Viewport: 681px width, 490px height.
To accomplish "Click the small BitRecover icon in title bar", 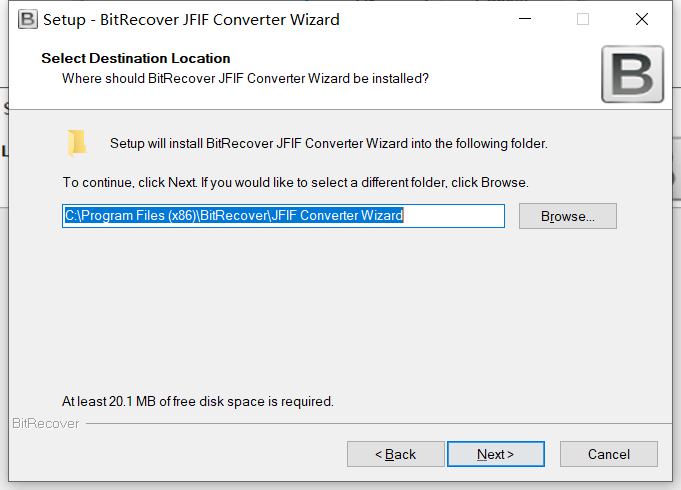I will 27,20.
